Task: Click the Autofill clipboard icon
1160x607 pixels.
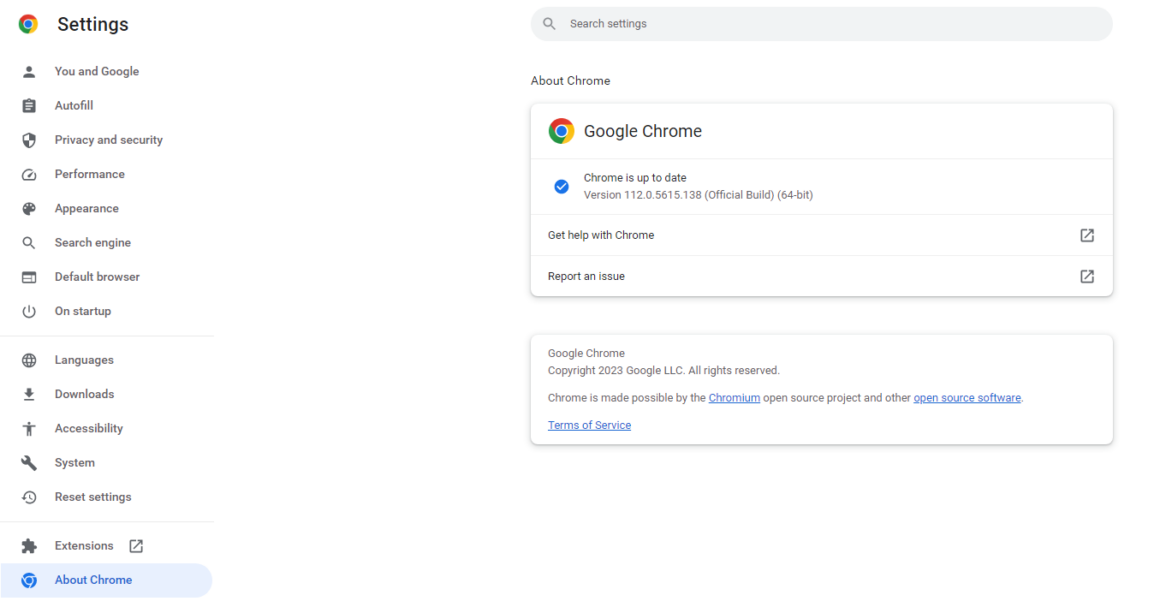Action: (29, 106)
